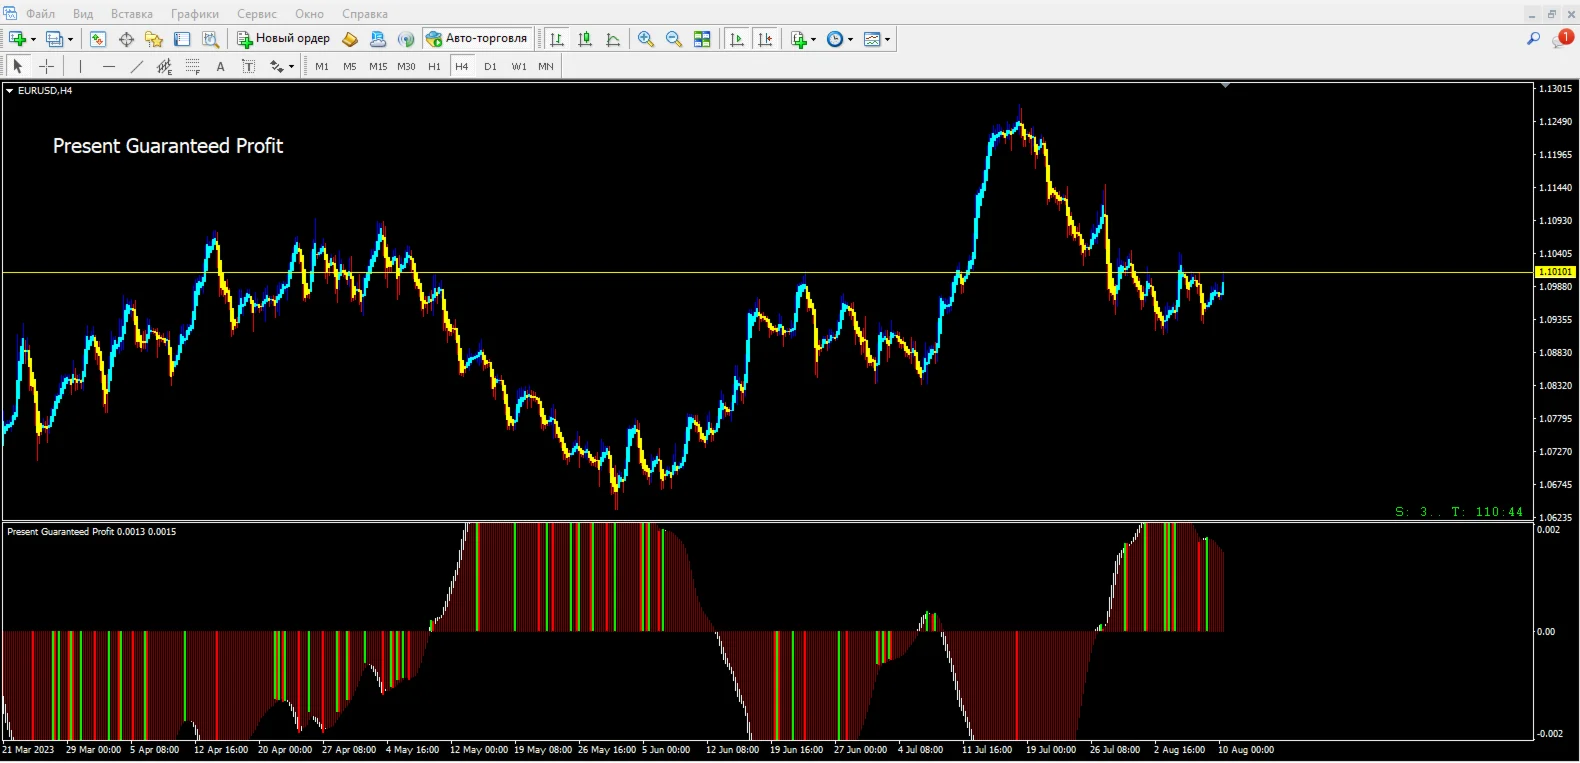The image size is (1580, 763).
Task: Click the Profiles icon
Action: click(x=54, y=39)
